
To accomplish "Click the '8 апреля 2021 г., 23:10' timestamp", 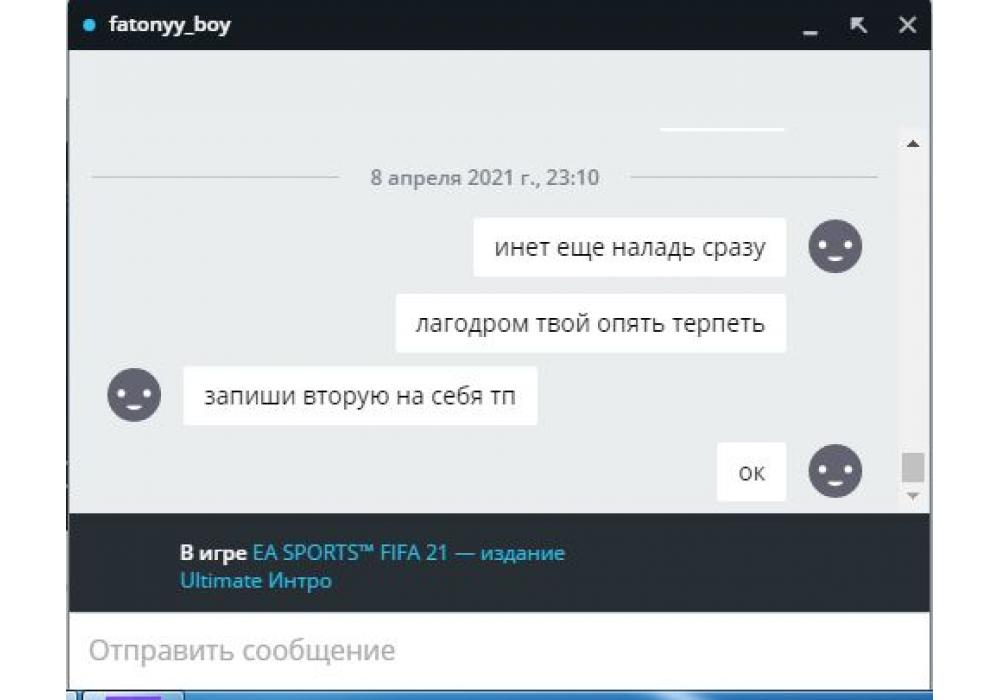I will tap(485, 177).
